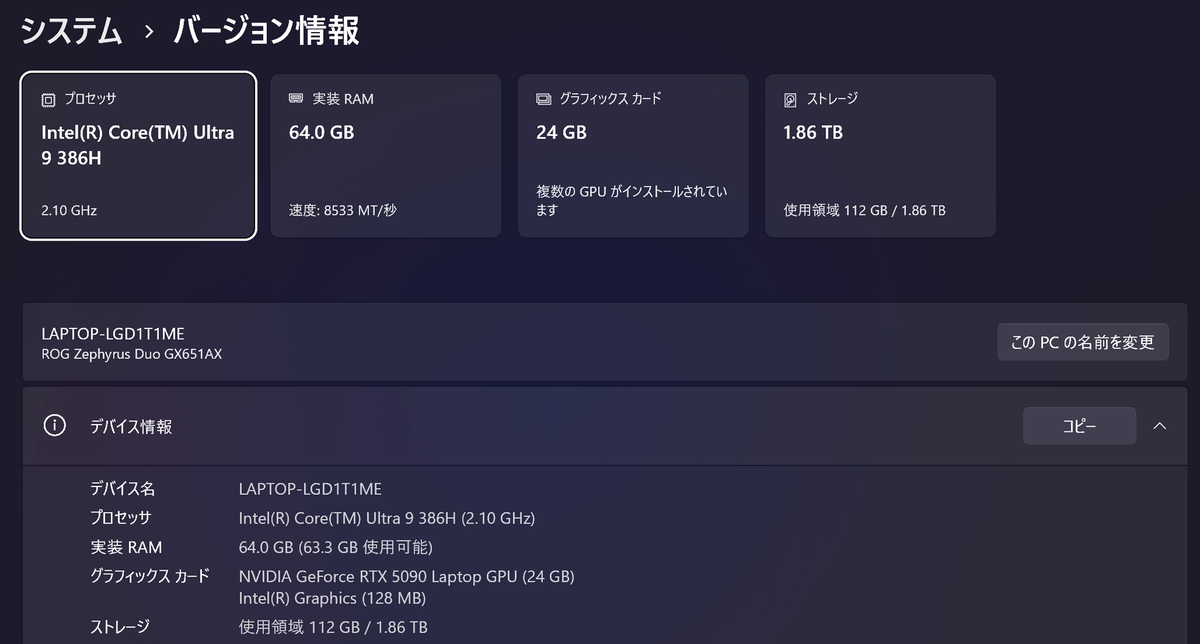Viewport: 1200px width, 644px height.
Task: Click グラフィックス カード row label in device info
Action: pos(150,576)
